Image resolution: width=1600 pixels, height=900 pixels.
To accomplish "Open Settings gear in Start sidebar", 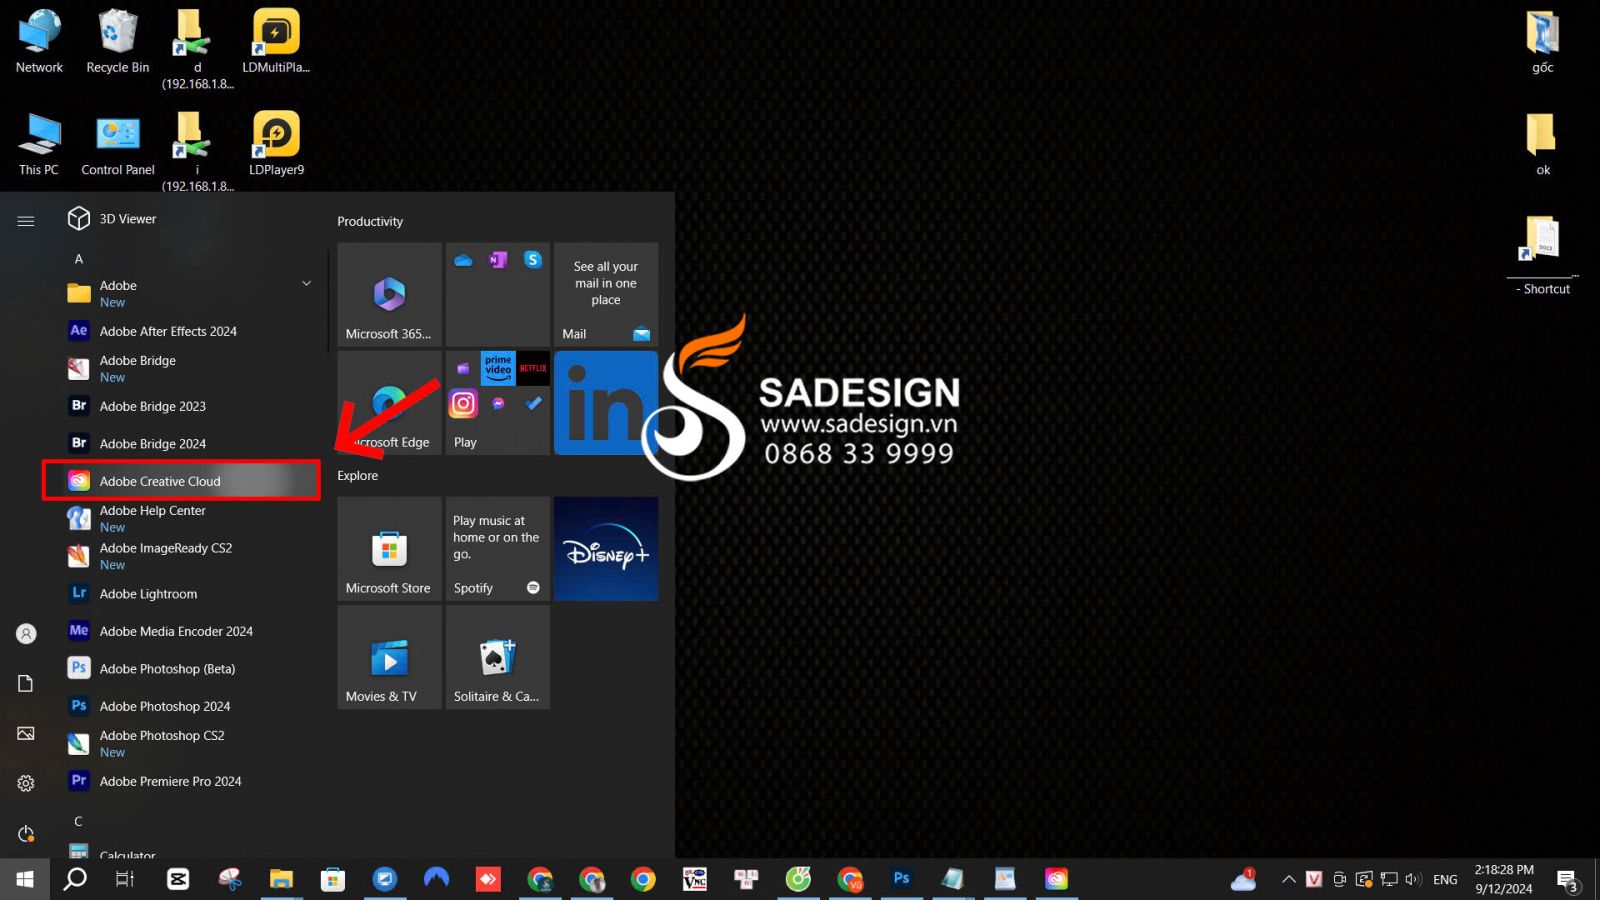I will 26,783.
